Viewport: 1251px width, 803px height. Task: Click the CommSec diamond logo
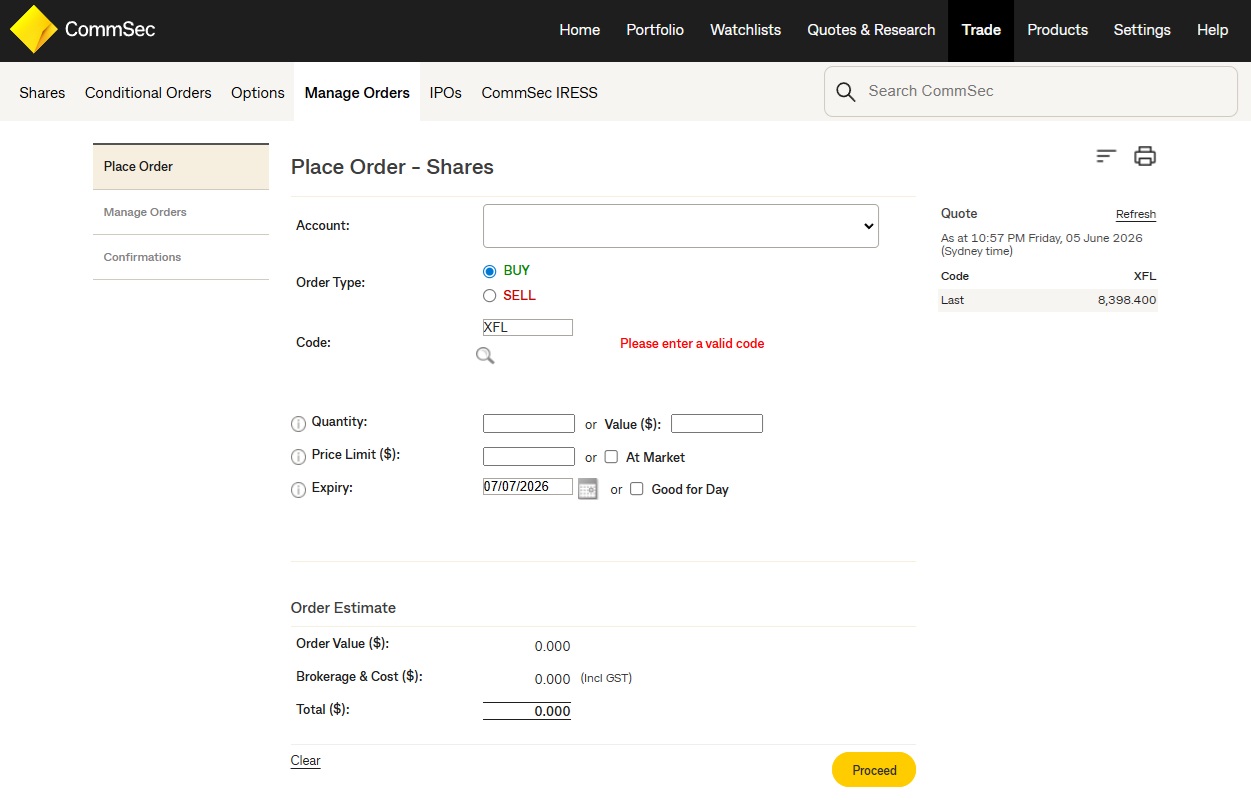point(33,30)
